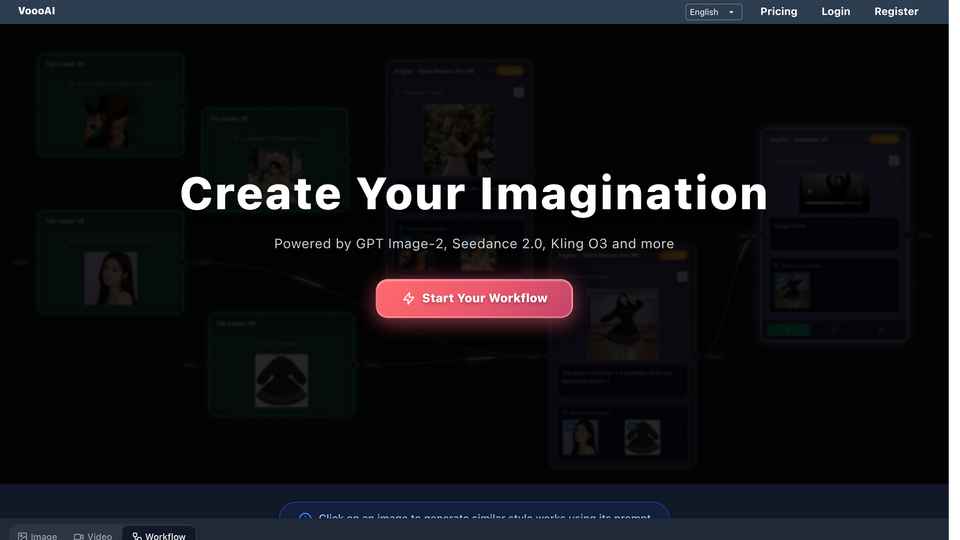This screenshot has height=540, width=960.
Task: Click the VoooAI logo
Action: point(37,11)
